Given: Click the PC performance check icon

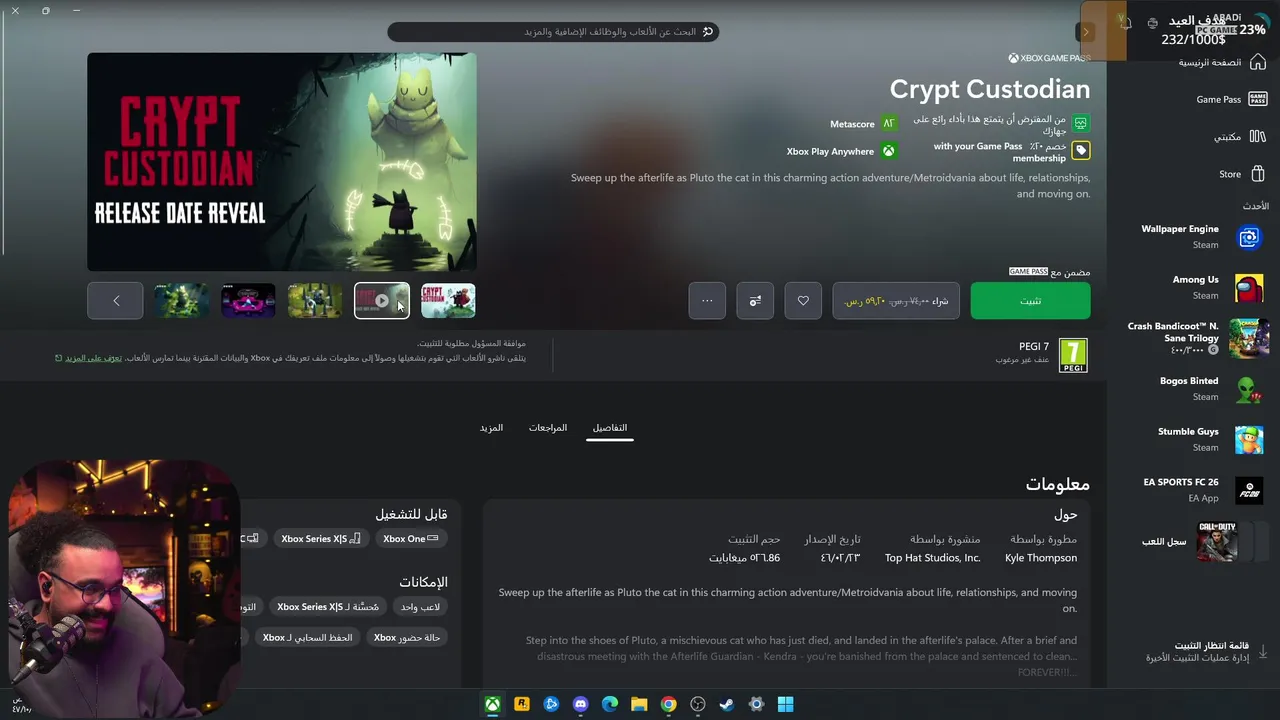Looking at the screenshot, I should [1081, 124].
